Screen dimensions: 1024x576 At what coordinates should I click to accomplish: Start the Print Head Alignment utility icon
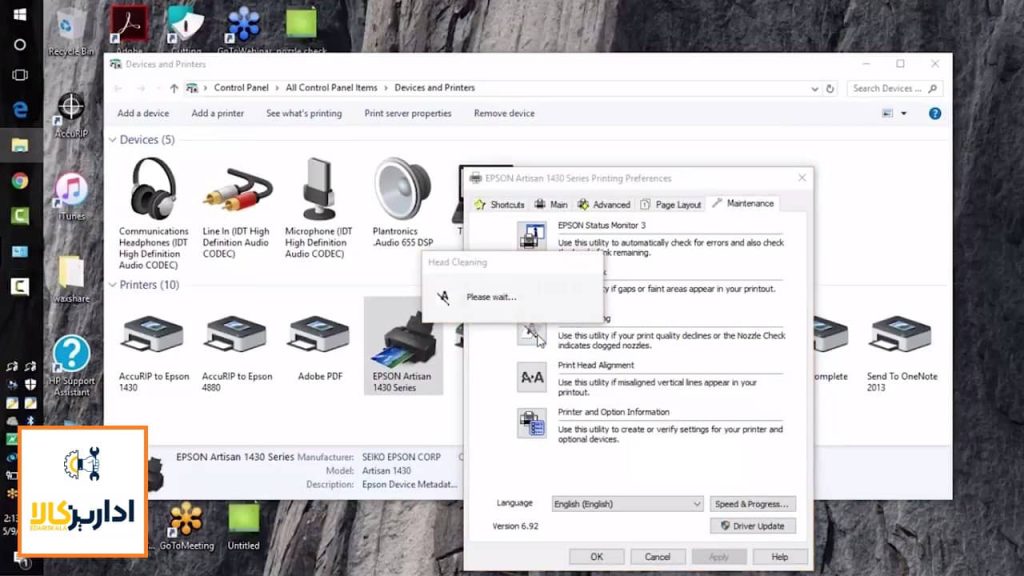(532, 377)
